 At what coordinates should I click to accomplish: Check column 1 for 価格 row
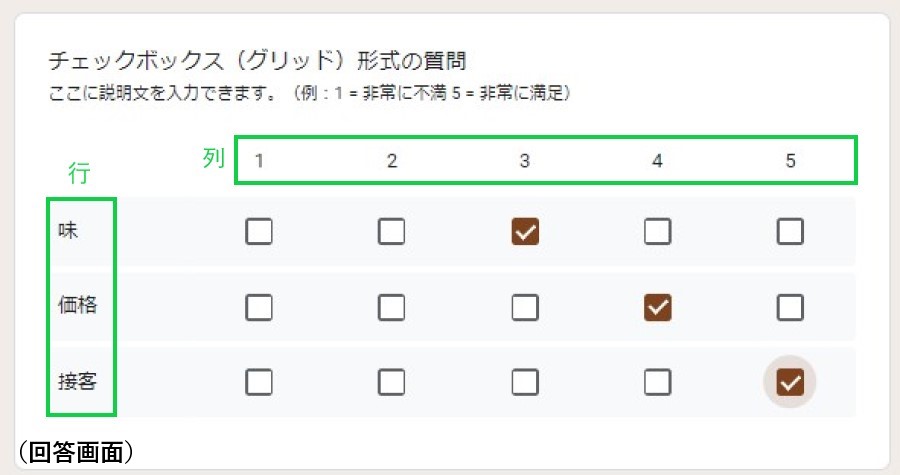click(x=259, y=307)
